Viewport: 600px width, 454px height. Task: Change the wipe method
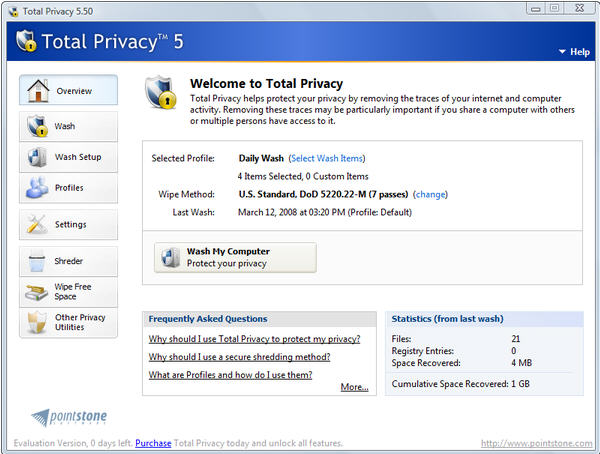click(x=430, y=194)
